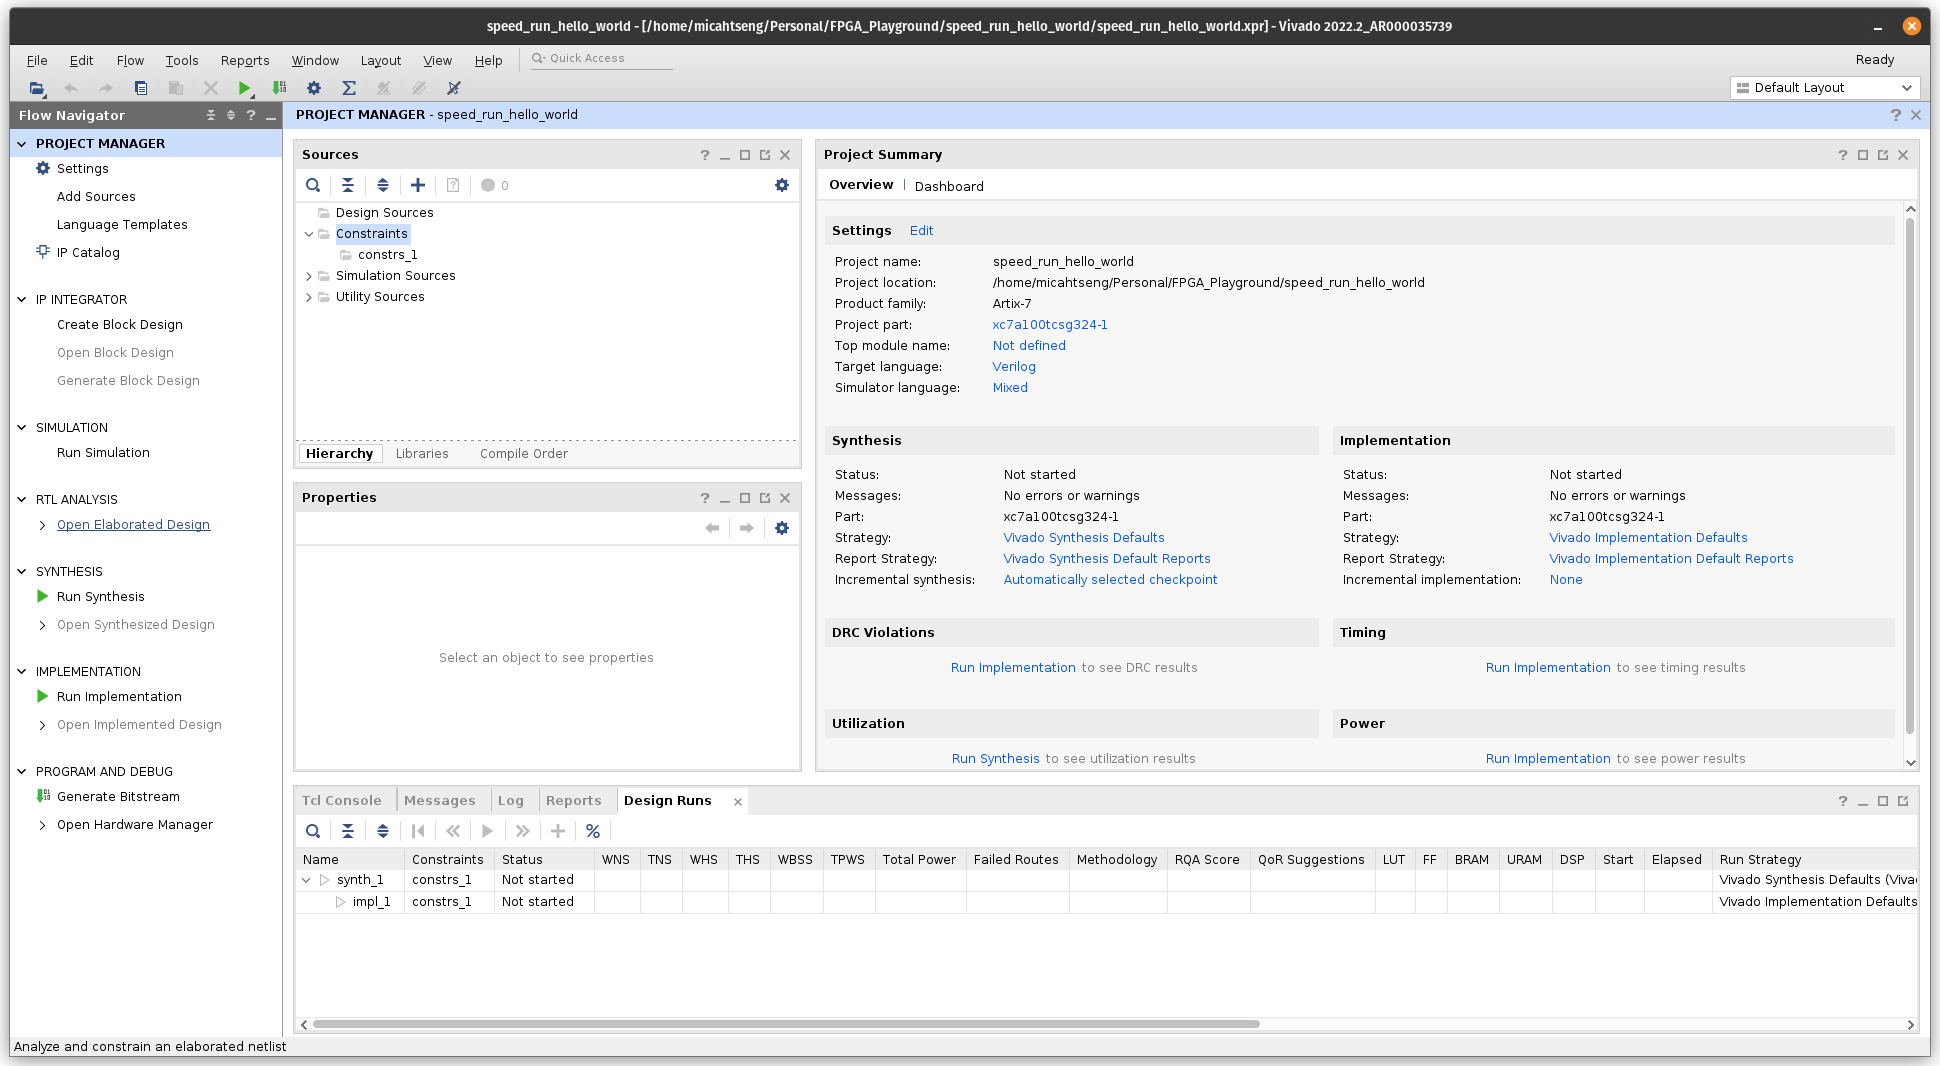The image size is (1940, 1066).
Task: Expand all in the Sources panel toolbar
Action: coord(383,185)
